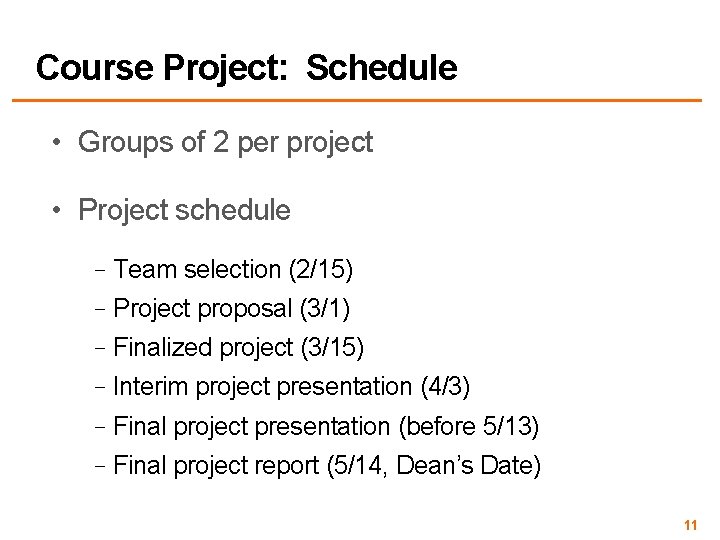The width and height of the screenshot is (720, 540).
Task: Click the bullet dot before 'Project schedule'
Action: tap(56, 211)
